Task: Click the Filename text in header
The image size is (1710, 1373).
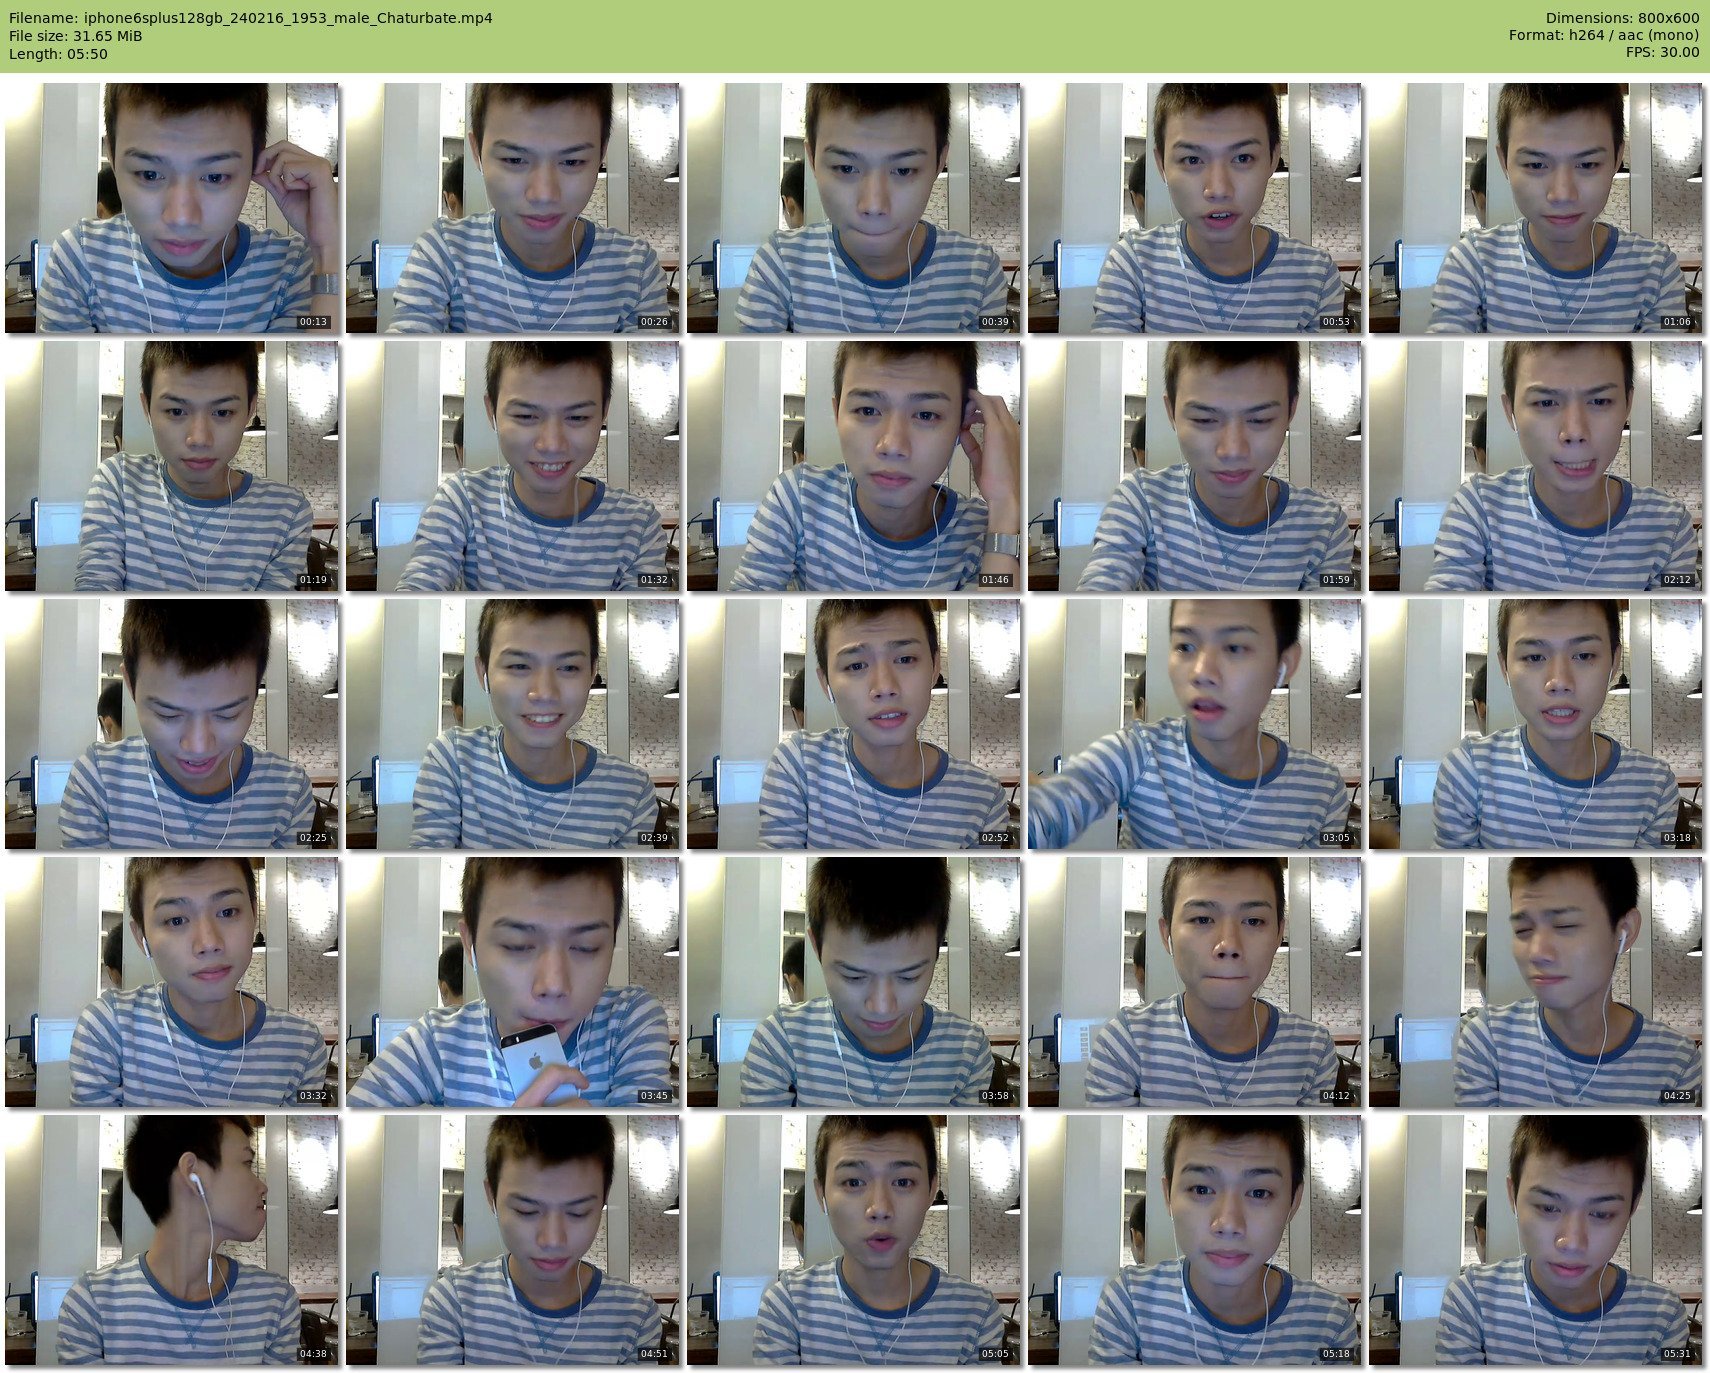Action: click(250, 18)
